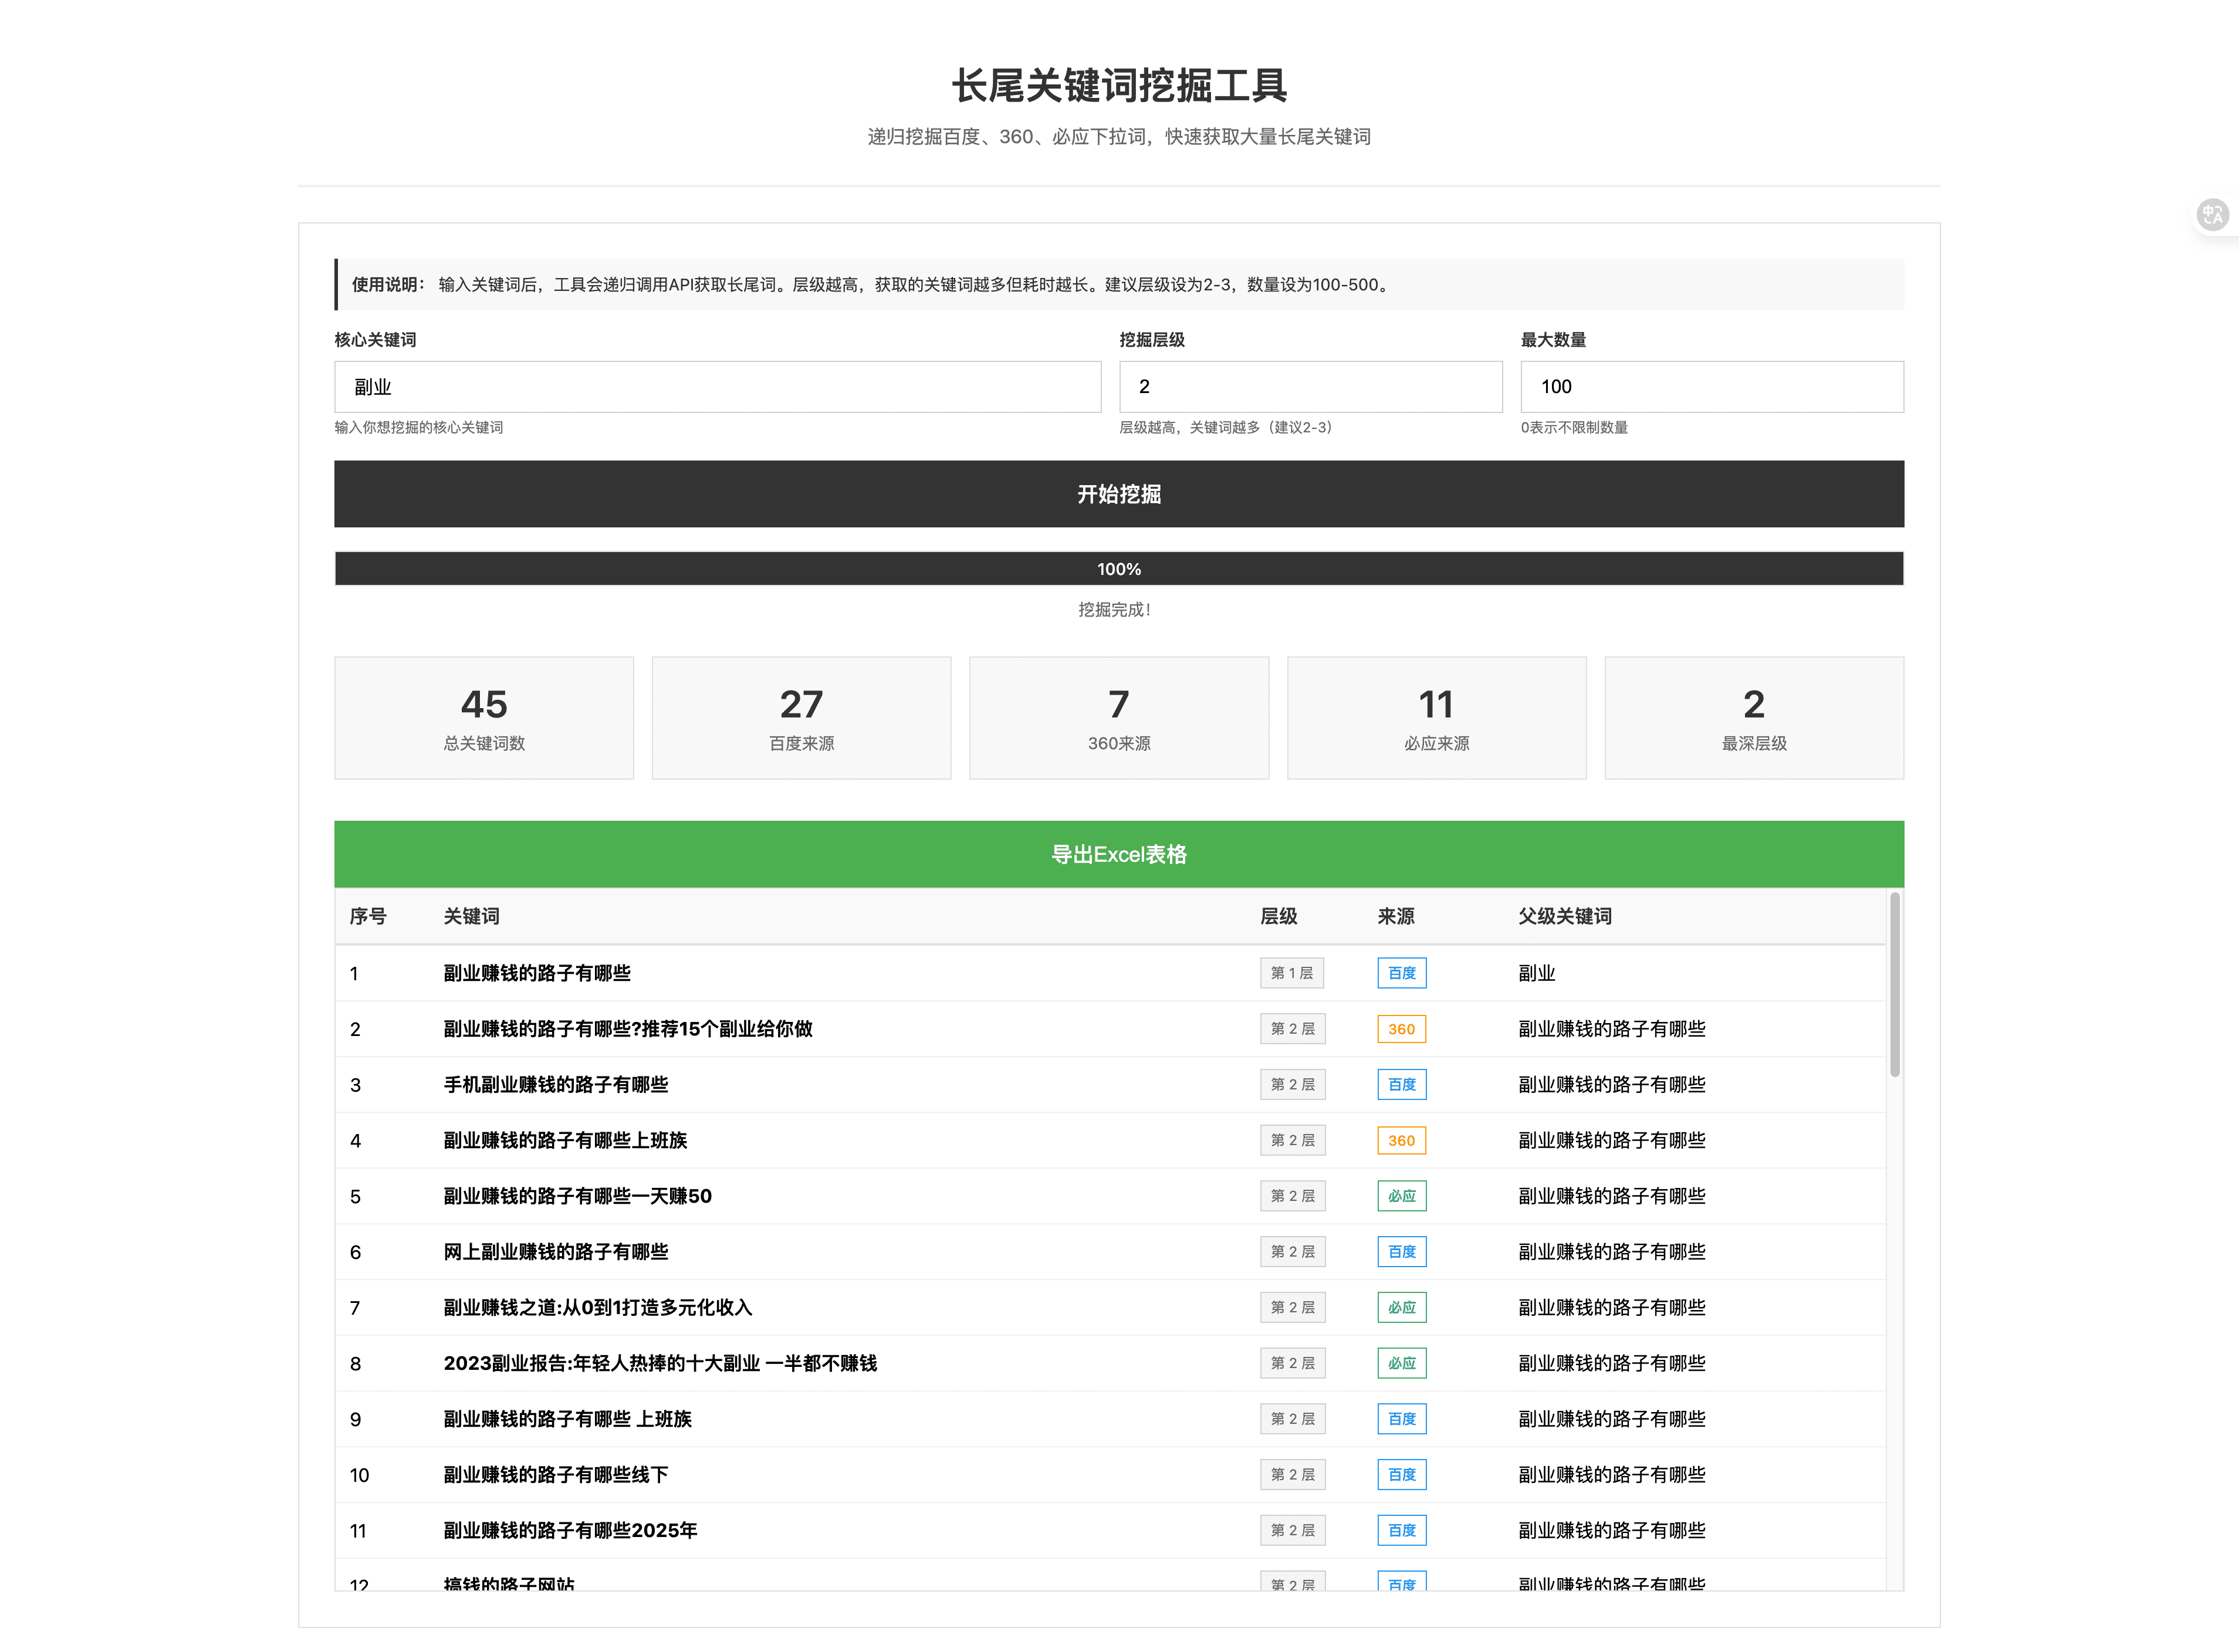The height and width of the screenshot is (1652, 2239).
Task: Click the 必应来源 count card
Action: (x=1436, y=718)
